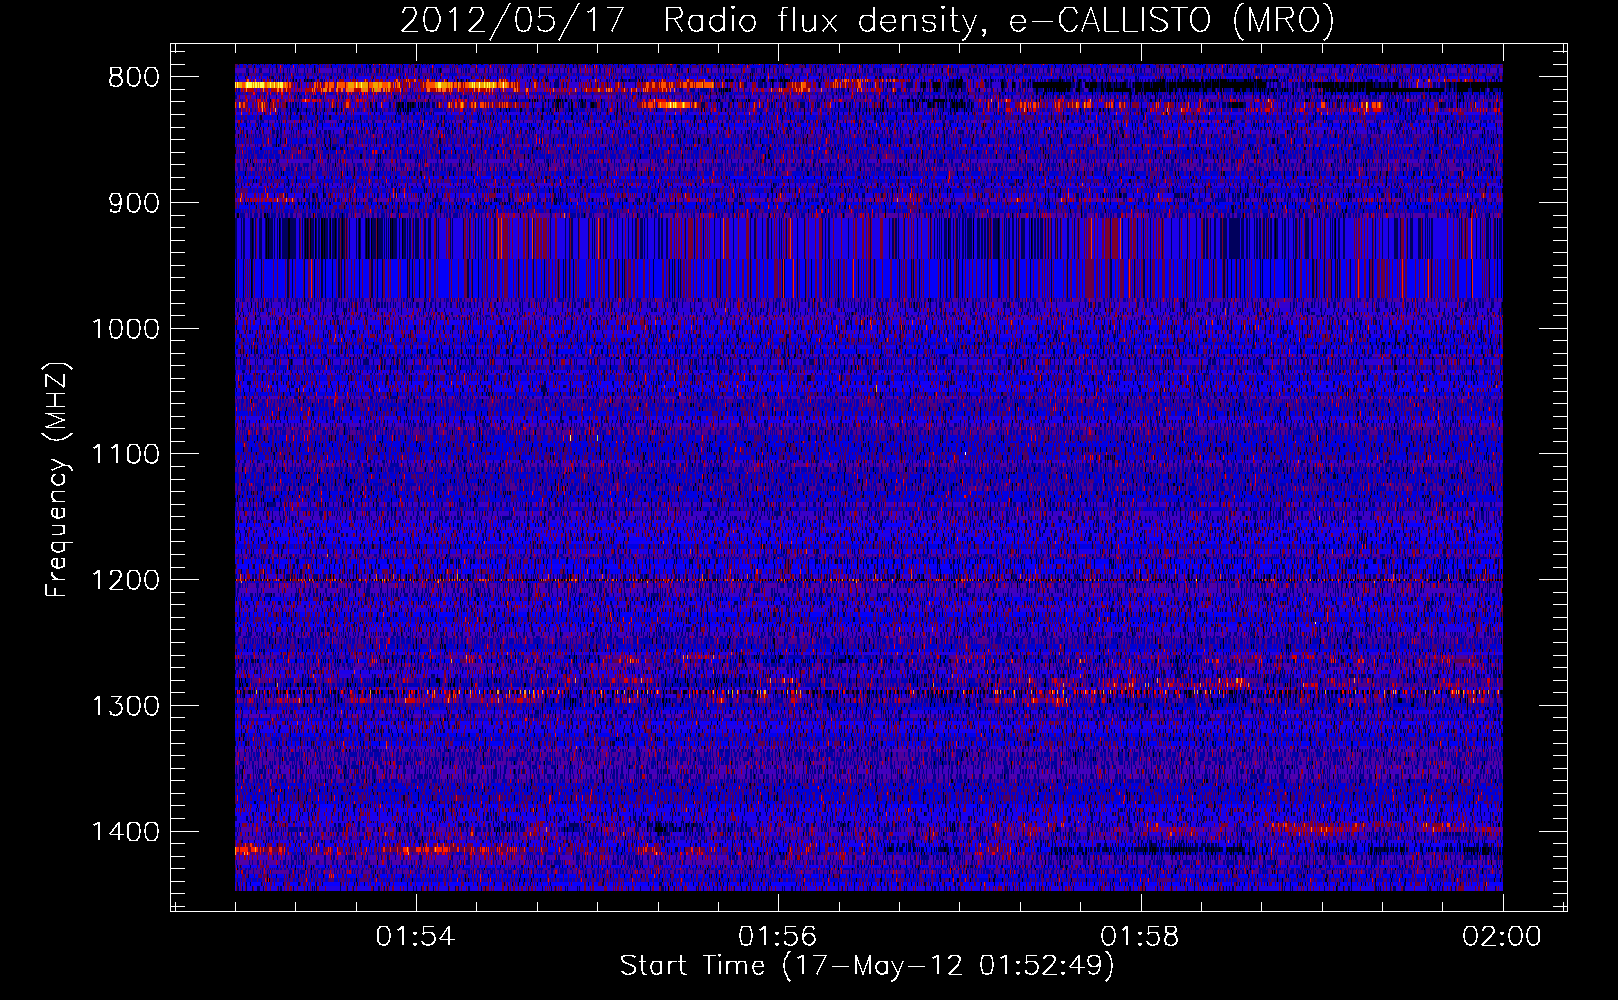Viewport: 1618px width, 1000px height.
Task: Click the 'Start Time (17-May-12 01:52:49)' label
Action: tap(866, 966)
